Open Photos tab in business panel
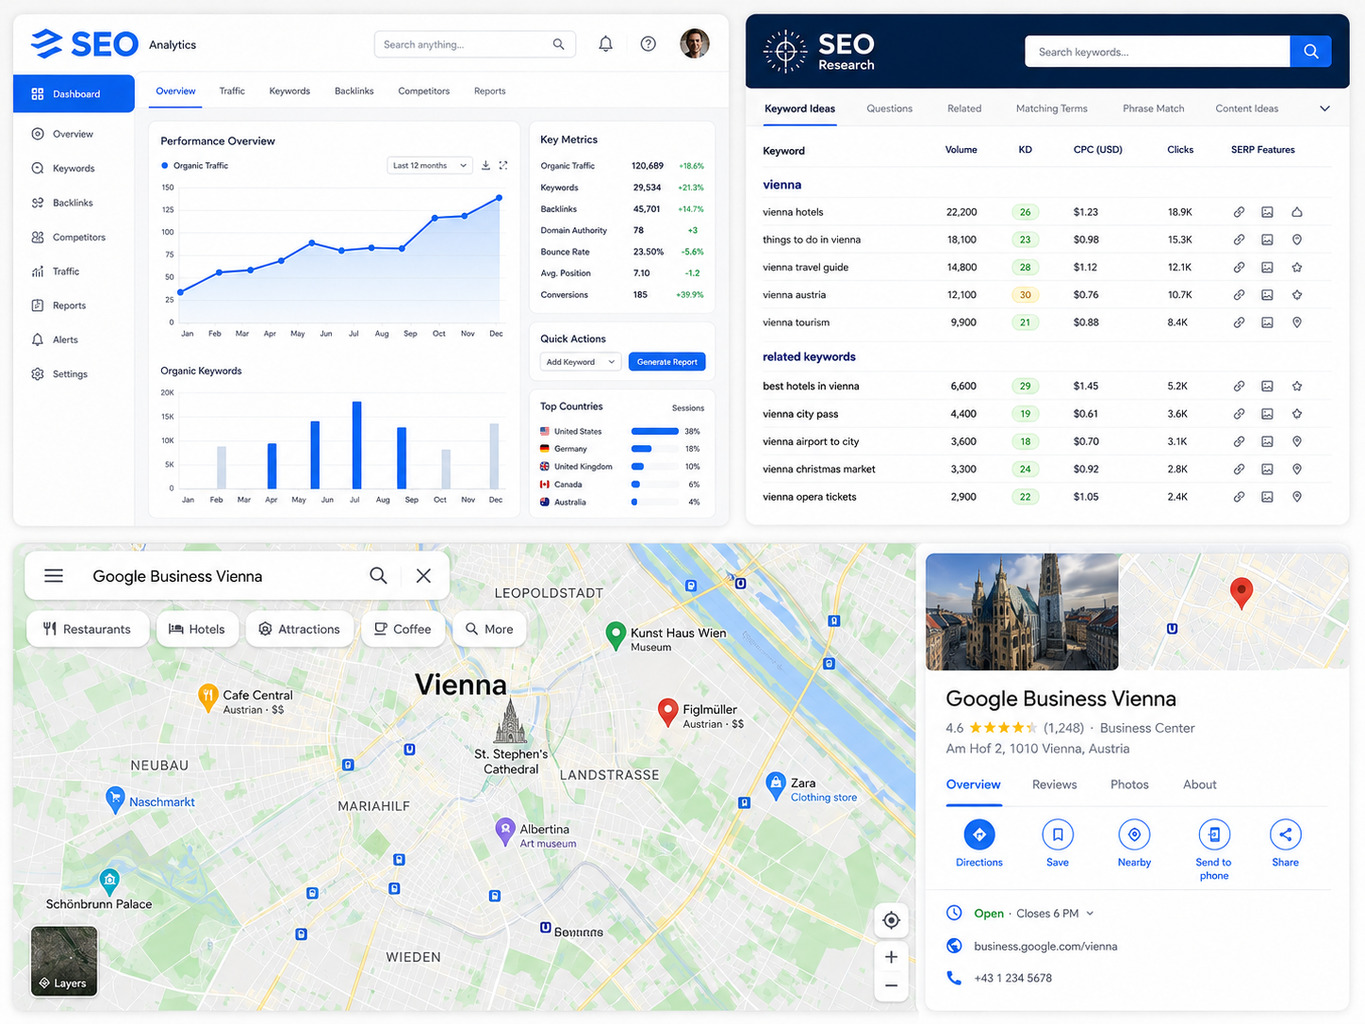 [x=1129, y=785]
